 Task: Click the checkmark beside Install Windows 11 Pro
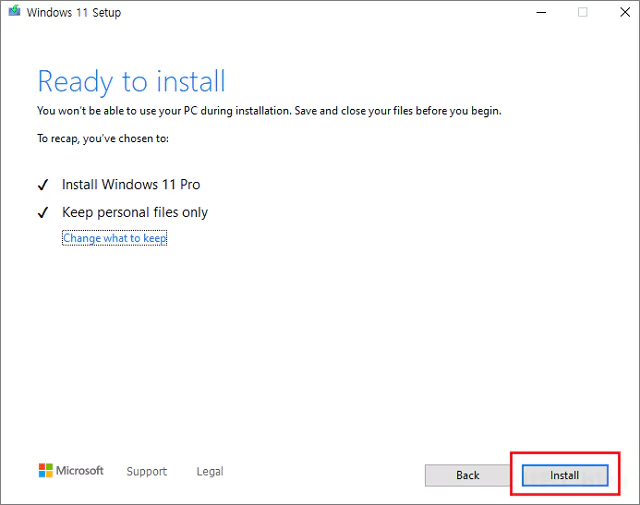(x=43, y=185)
